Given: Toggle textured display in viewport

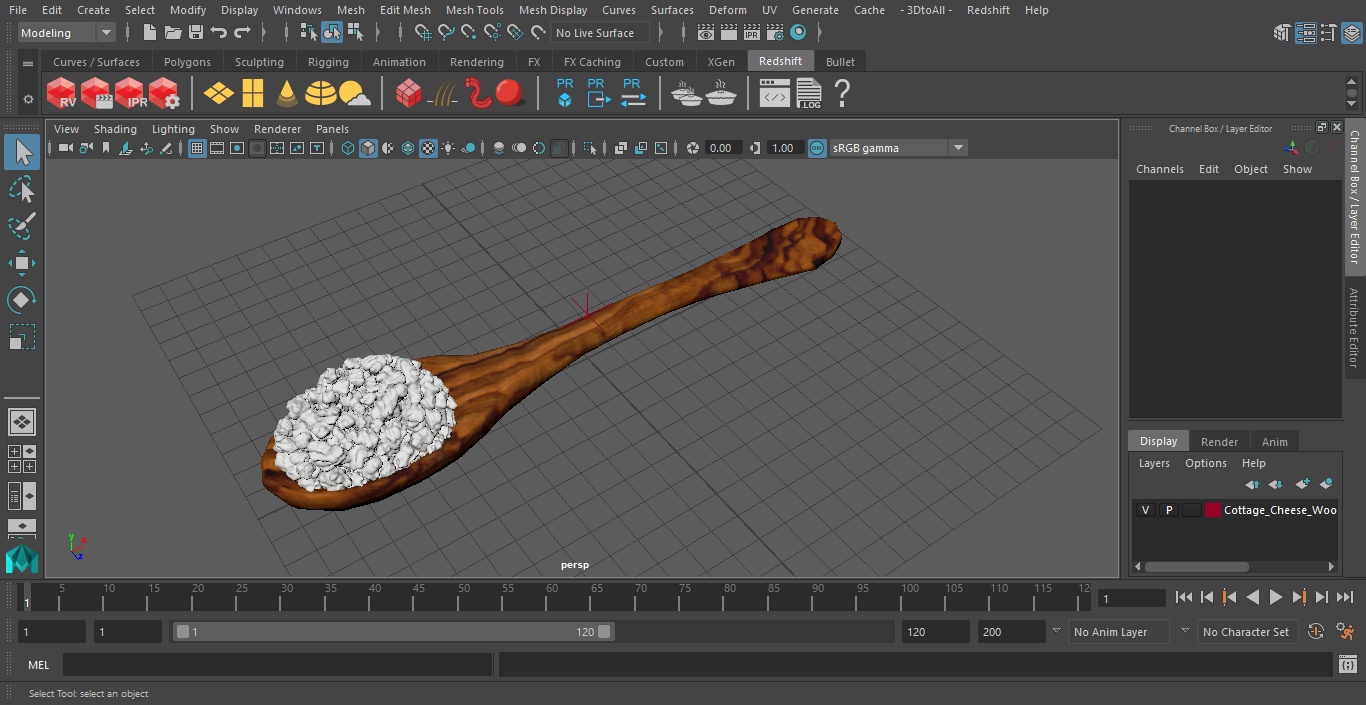Looking at the screenshot, I should point(428,148).
